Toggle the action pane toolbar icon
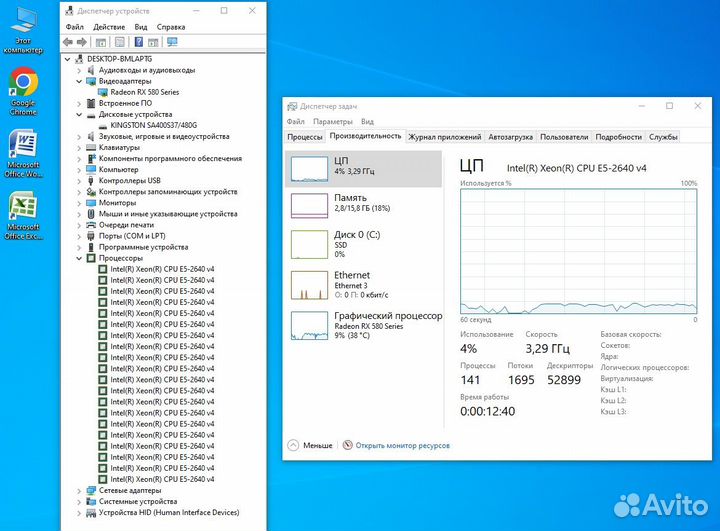Viewport: 720px width, 531px height. point(153,42)
